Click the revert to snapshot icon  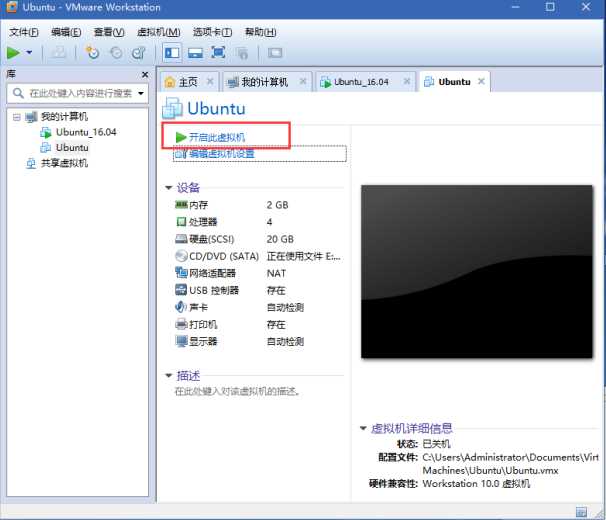point(116,53)
